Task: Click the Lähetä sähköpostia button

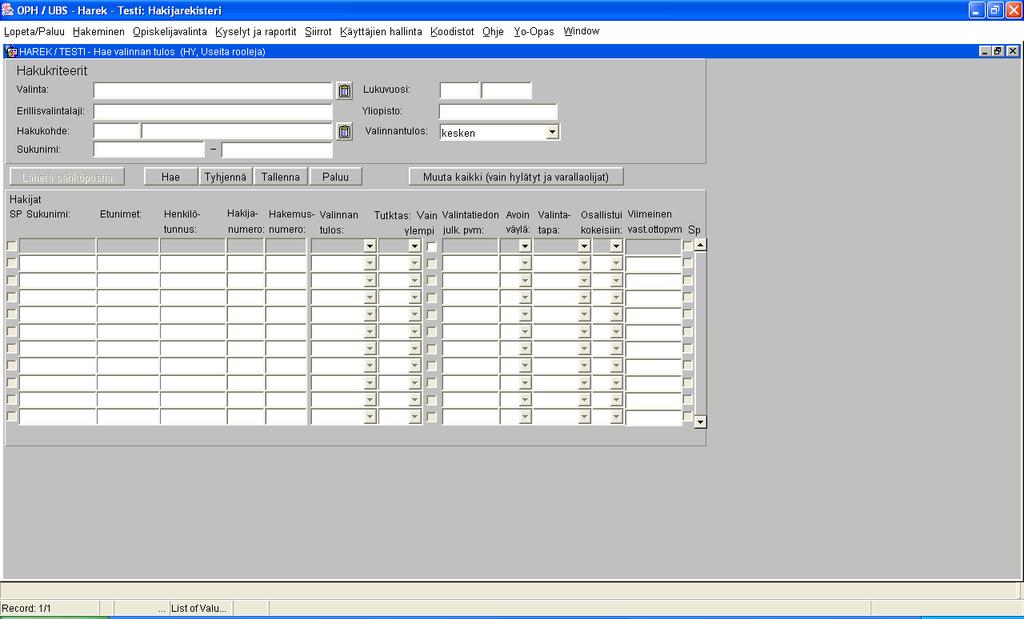Action: 67,177
